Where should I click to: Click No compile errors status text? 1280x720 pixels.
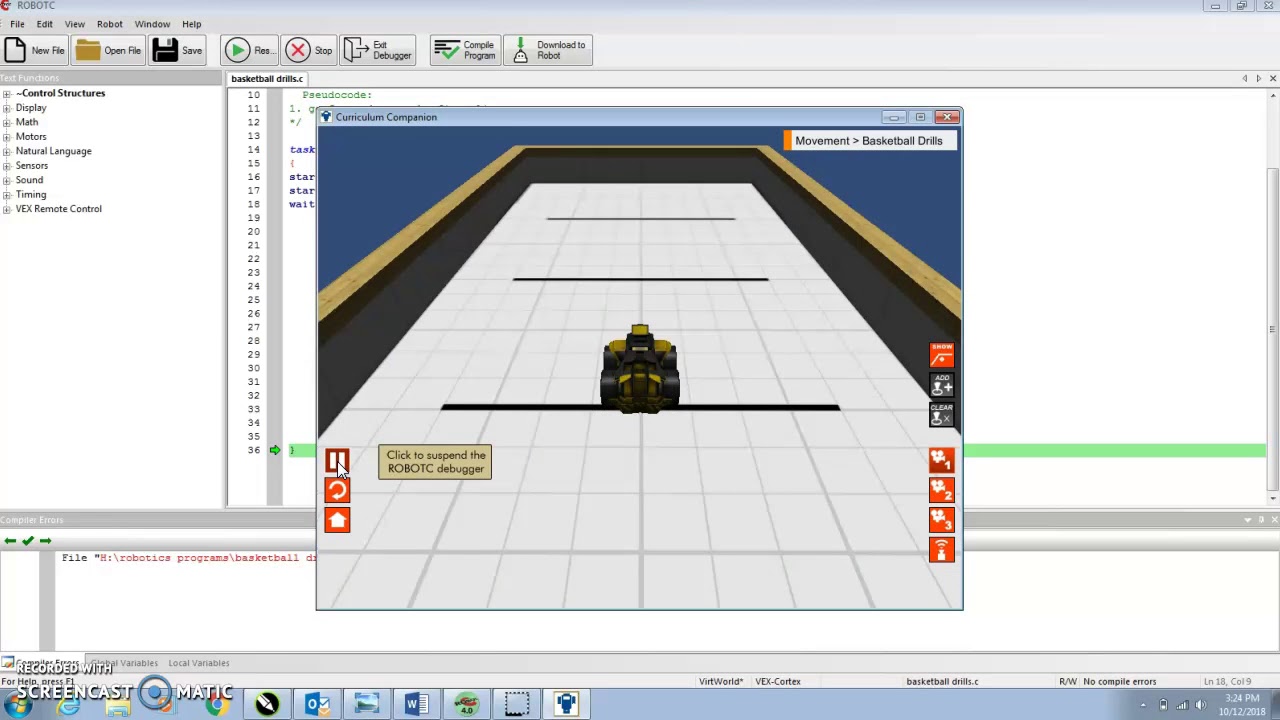coord(1119,682)
